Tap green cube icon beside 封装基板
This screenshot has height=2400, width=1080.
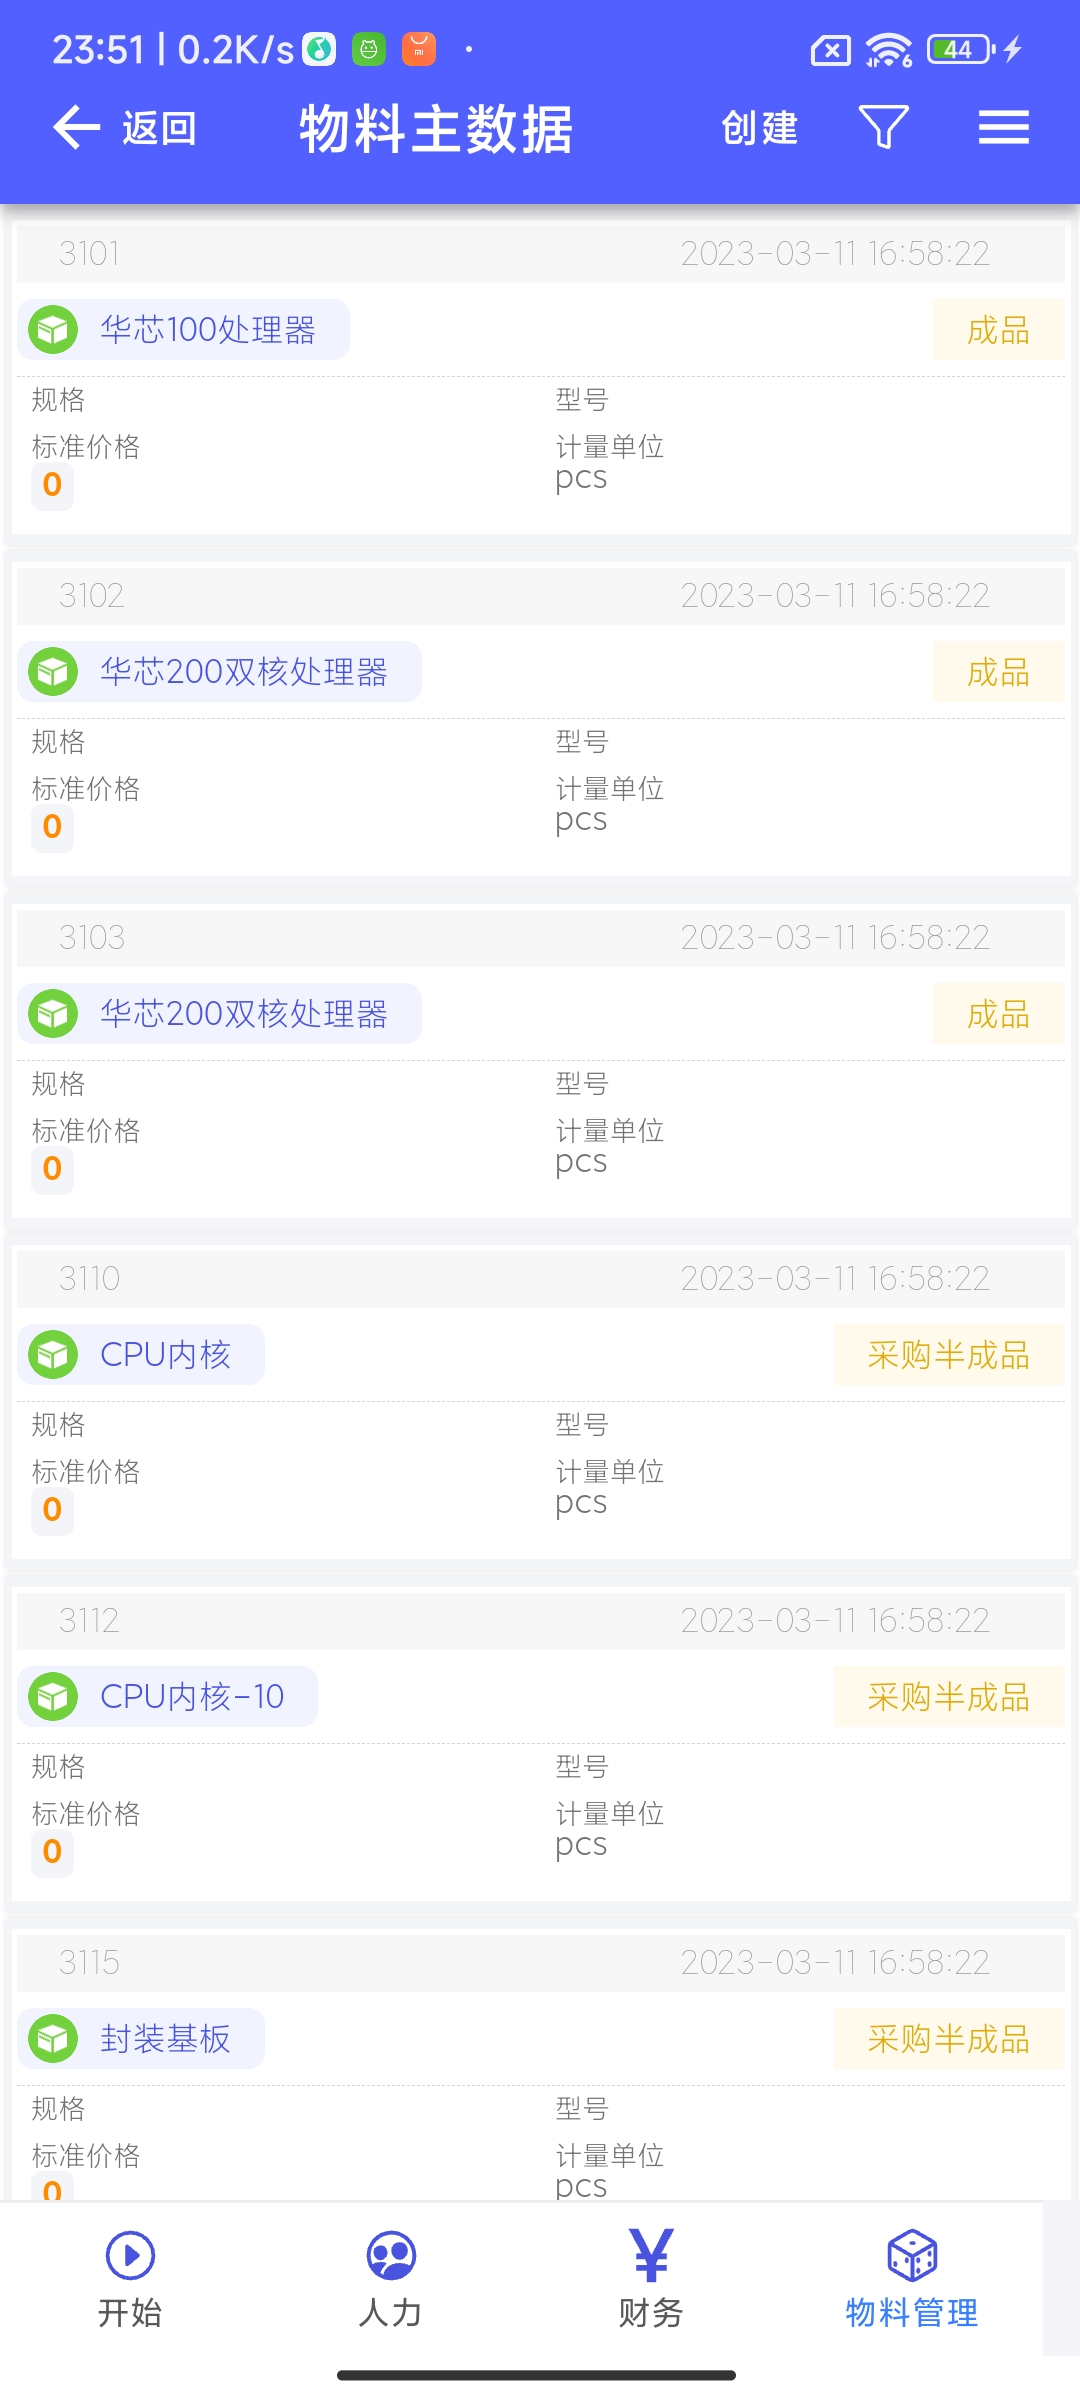(53, 2039)
